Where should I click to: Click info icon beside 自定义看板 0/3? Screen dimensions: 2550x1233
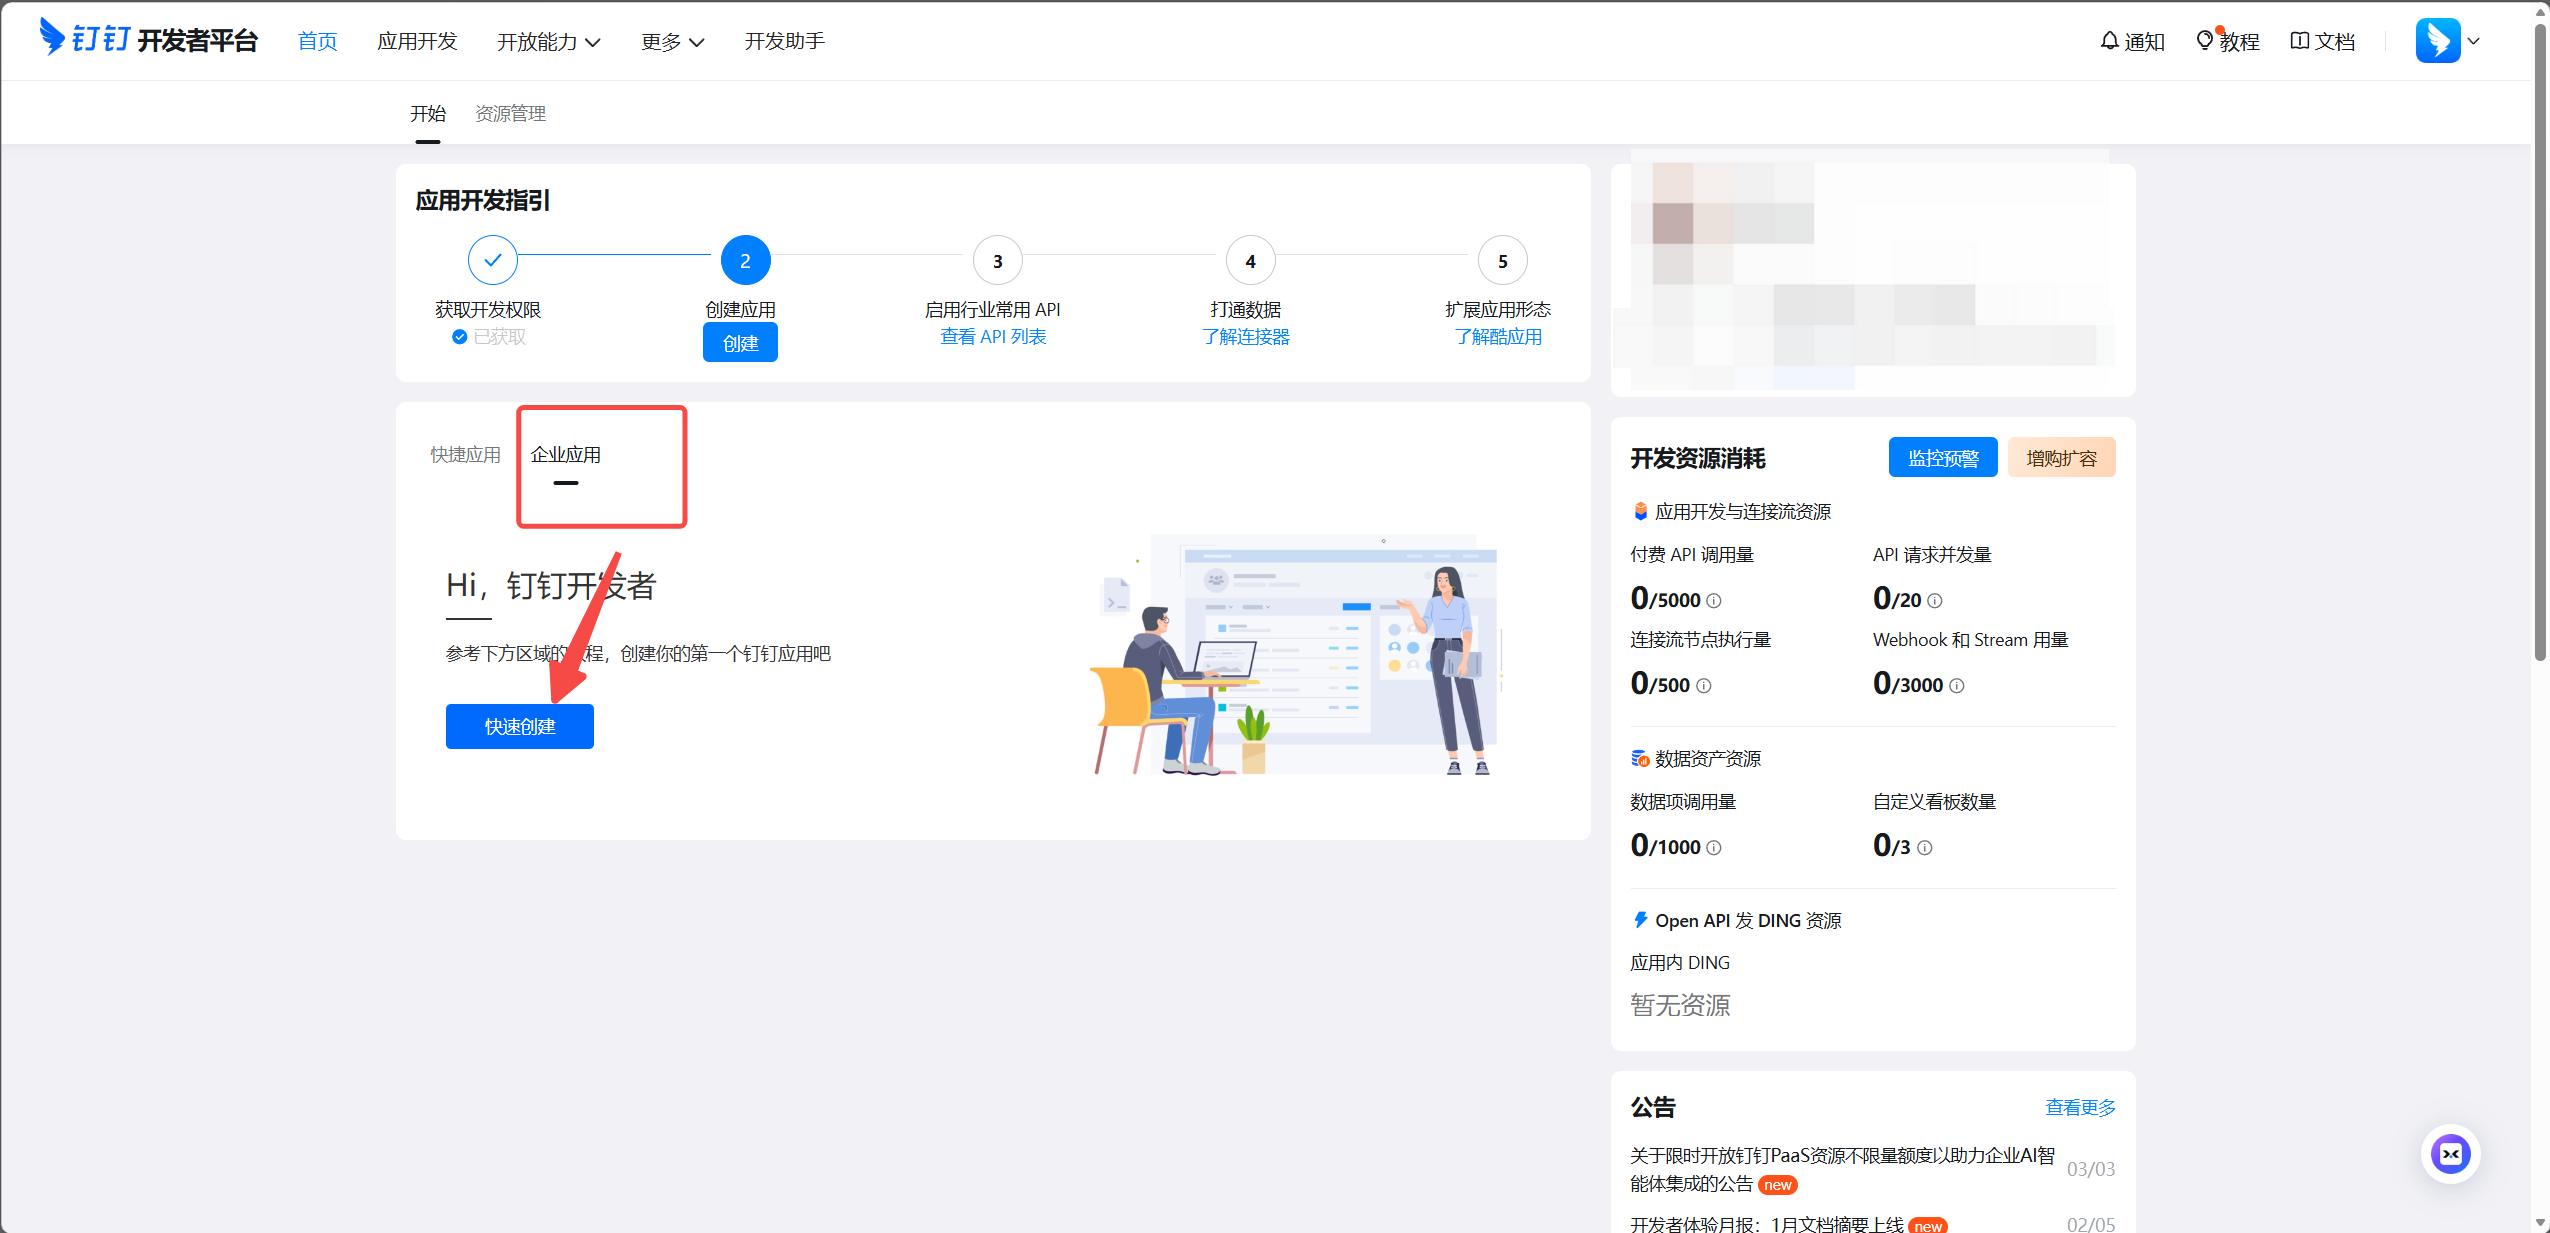click(x=1924, y=848)
